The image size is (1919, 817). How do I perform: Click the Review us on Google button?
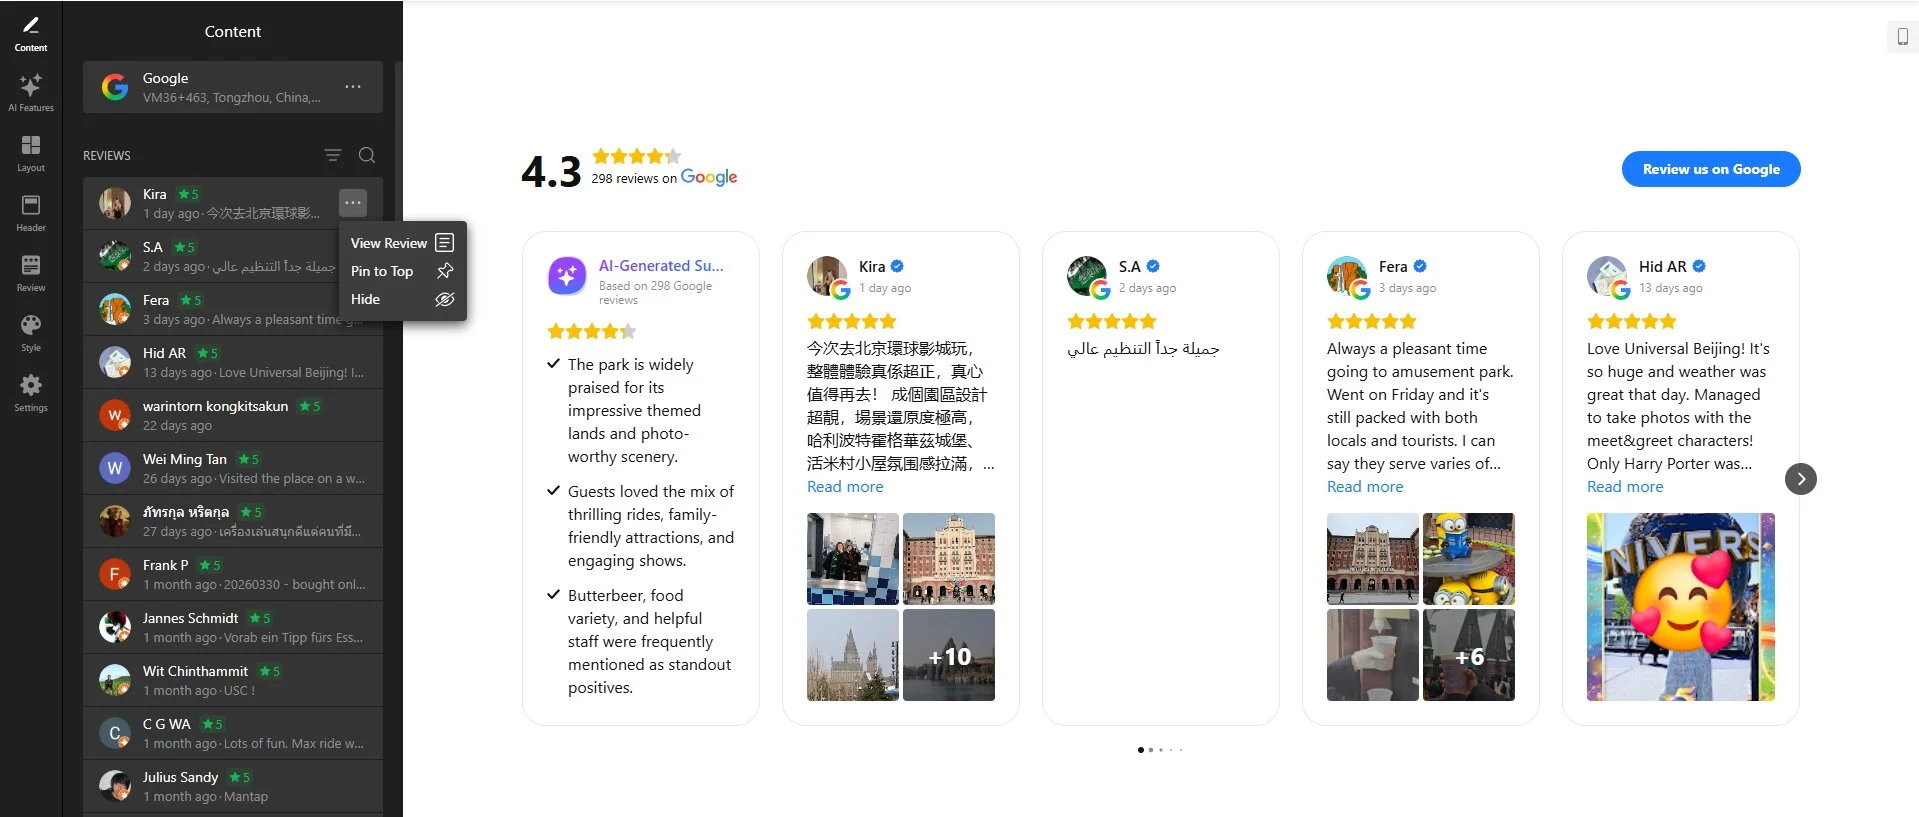point(1711,169)
